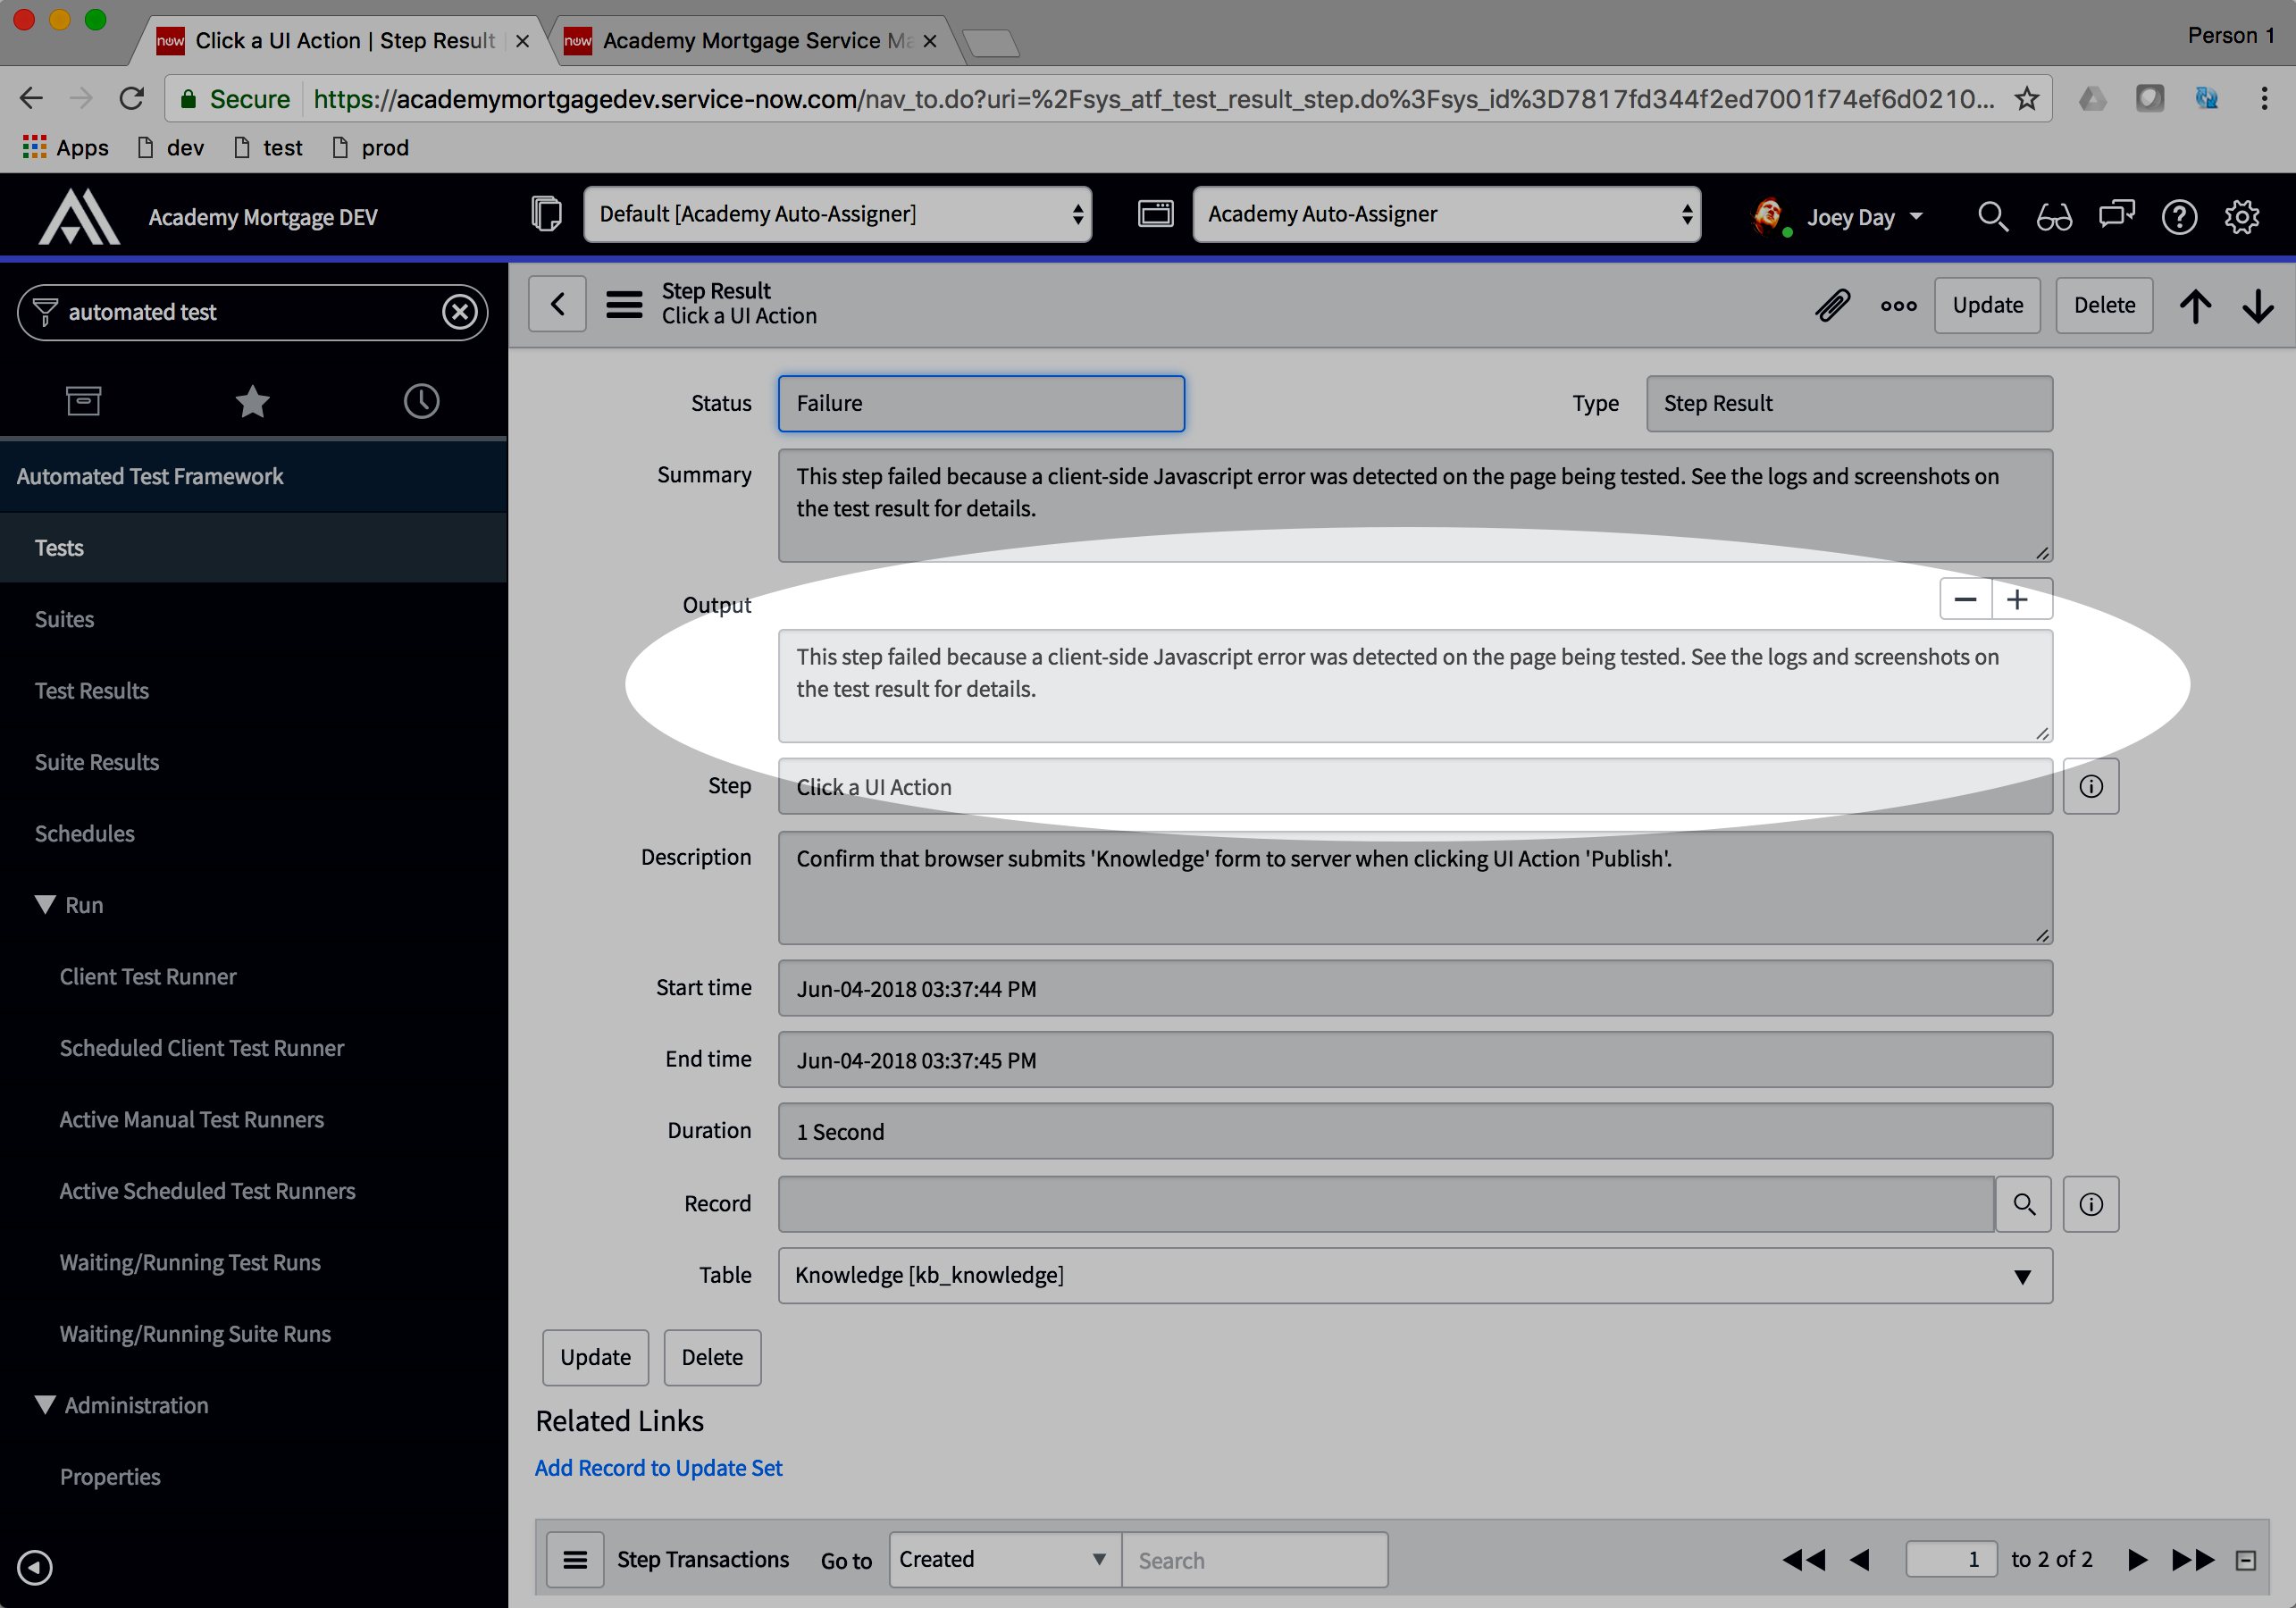Click the top Delete button

[x=2104, y=305]
